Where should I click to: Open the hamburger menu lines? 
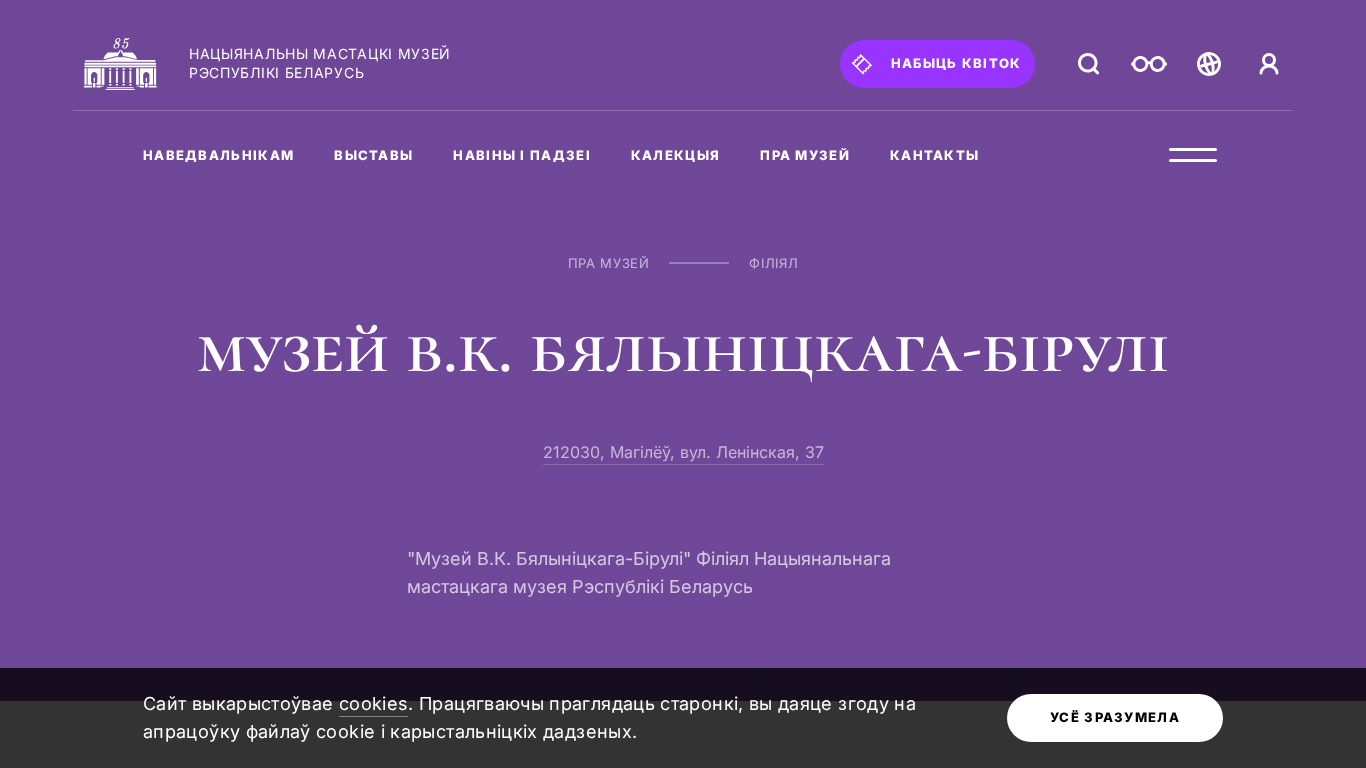(1193, 155)
